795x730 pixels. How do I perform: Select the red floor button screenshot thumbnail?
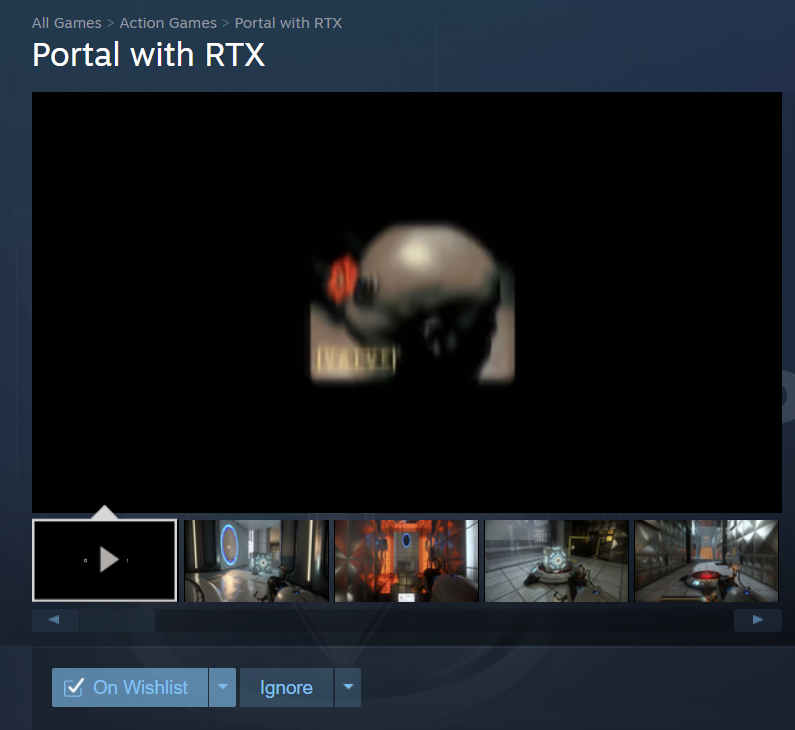click(x=706, y=561)
